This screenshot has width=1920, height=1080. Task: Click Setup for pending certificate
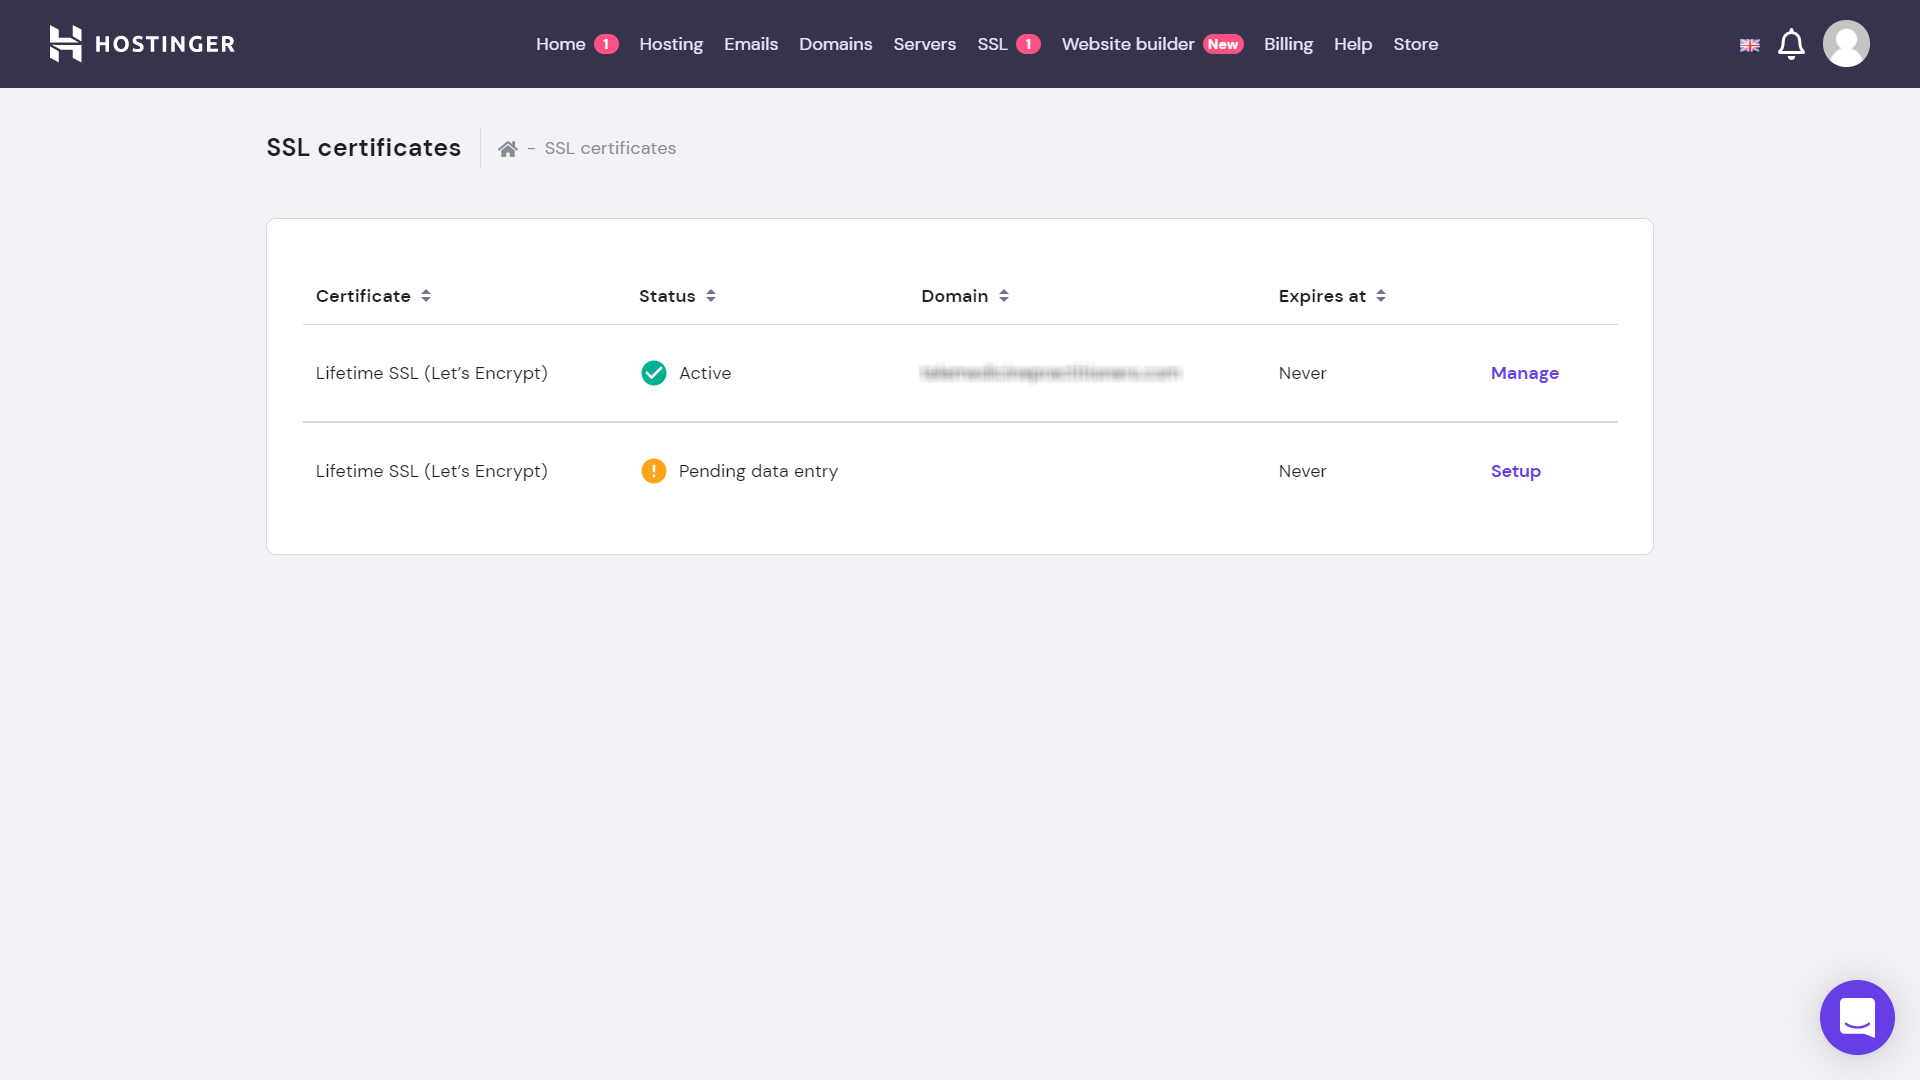[x=1515, y=471]
